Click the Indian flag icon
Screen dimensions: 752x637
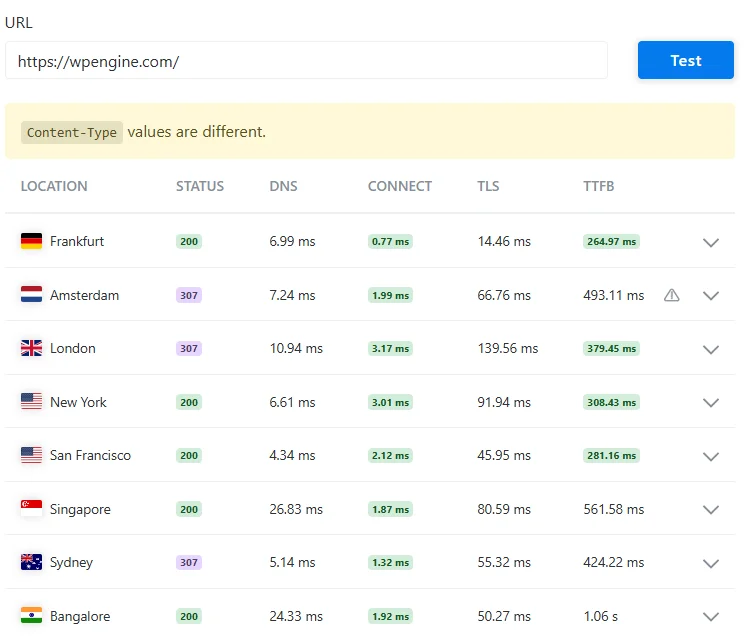coord(31,615)
